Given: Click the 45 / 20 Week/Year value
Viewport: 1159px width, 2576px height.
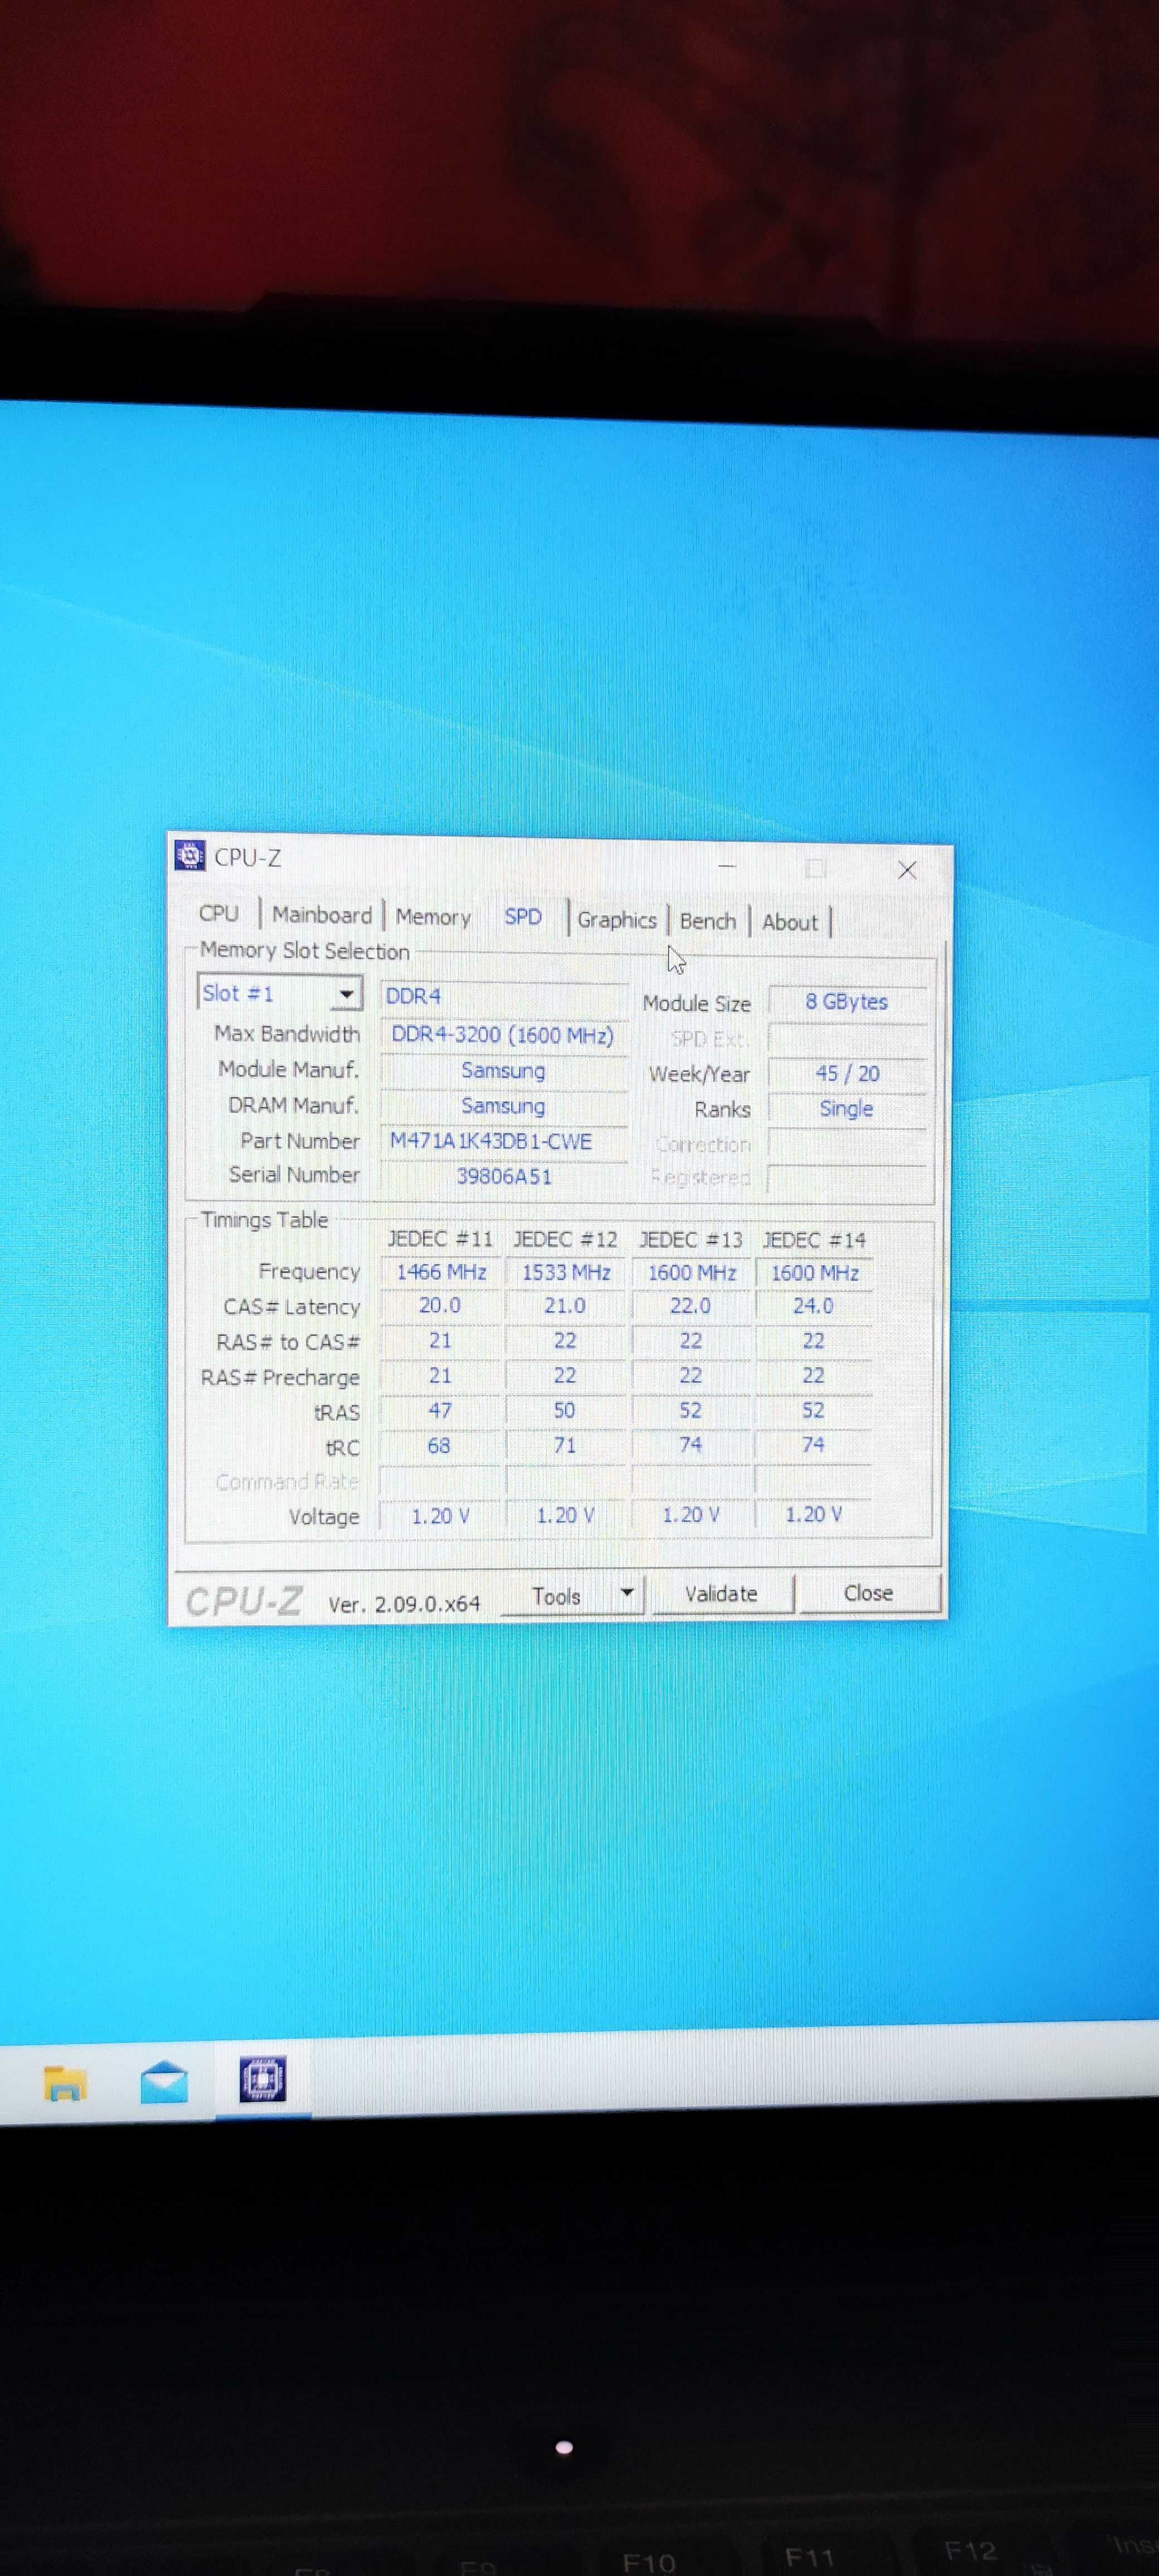Looking at the screenshot, I should [847, 1074].
